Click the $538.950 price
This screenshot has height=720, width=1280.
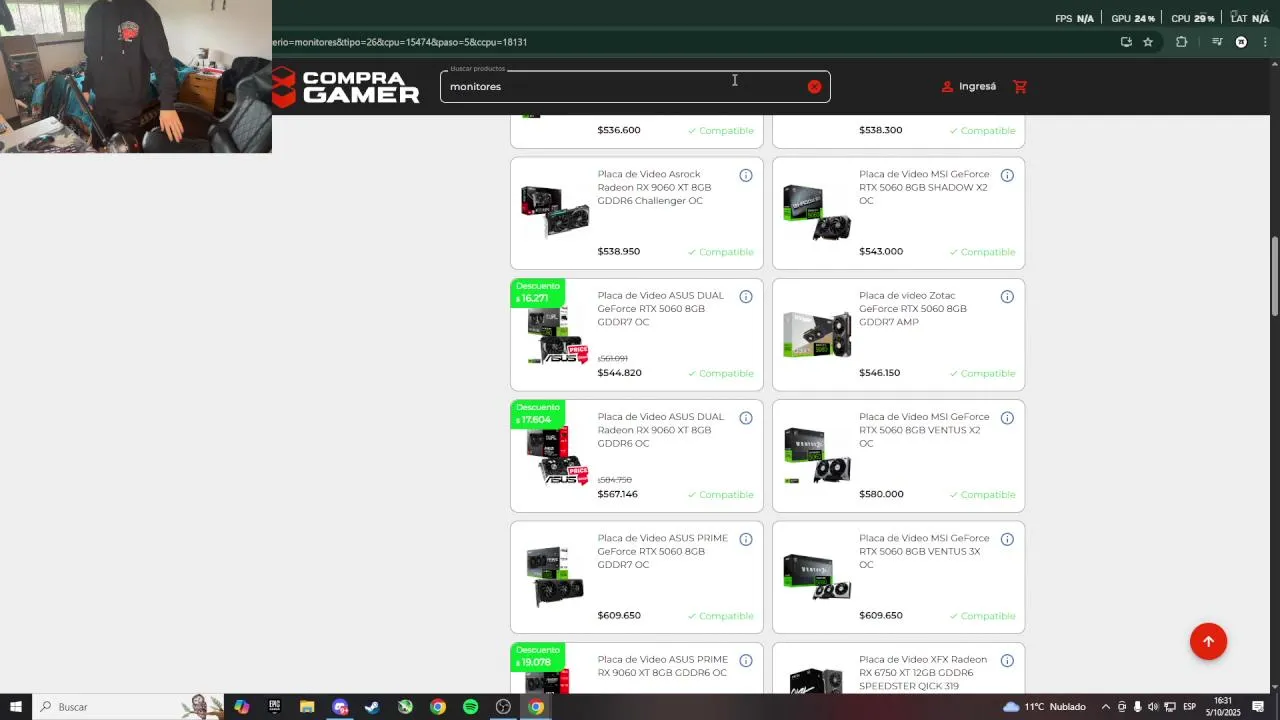point(619,252)
